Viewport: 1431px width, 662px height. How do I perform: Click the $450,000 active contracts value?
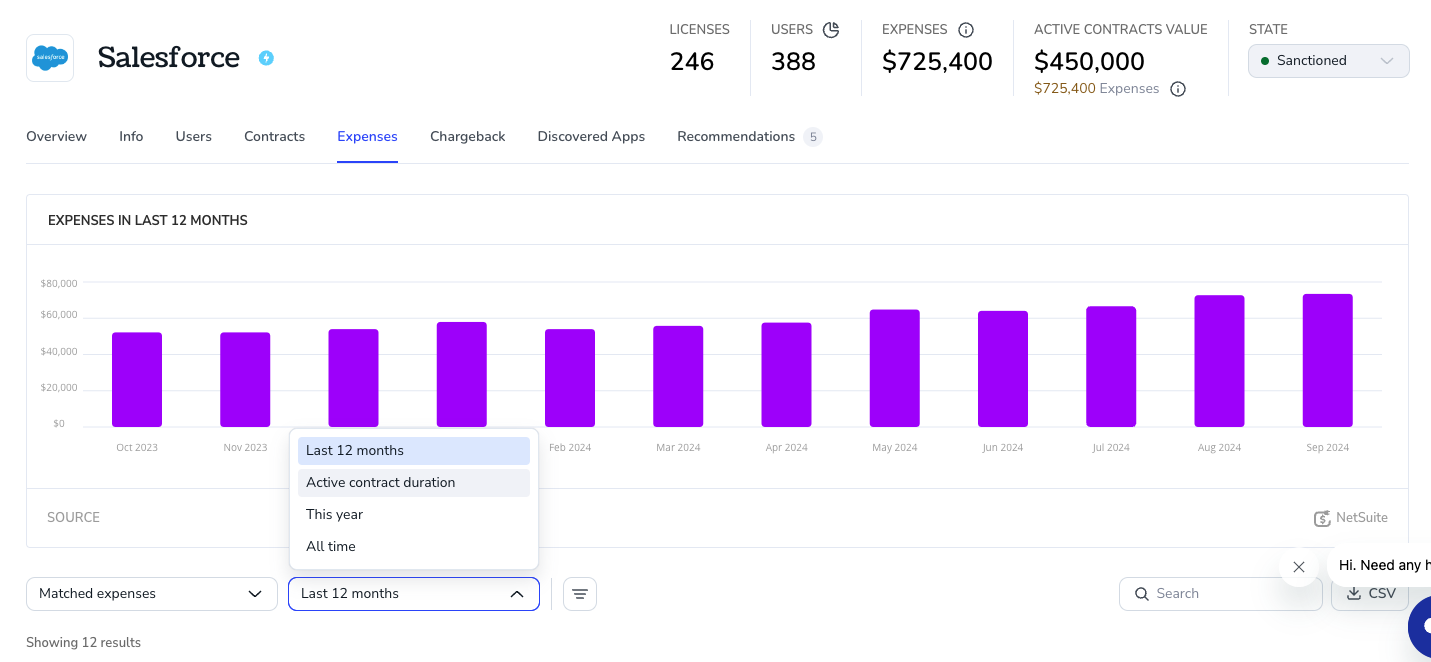[x=1089, y=62]
